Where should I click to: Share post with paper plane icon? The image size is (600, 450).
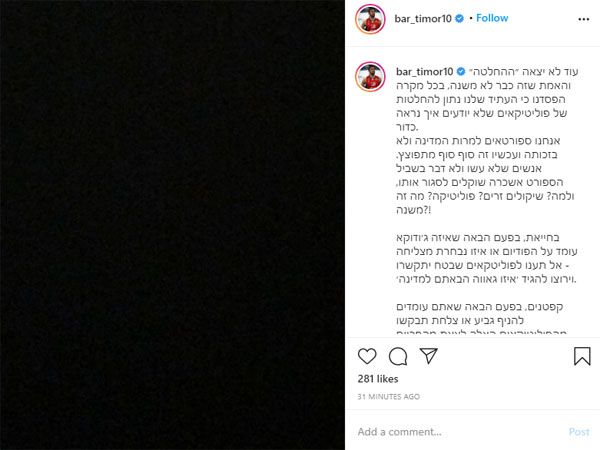point(429,356)
